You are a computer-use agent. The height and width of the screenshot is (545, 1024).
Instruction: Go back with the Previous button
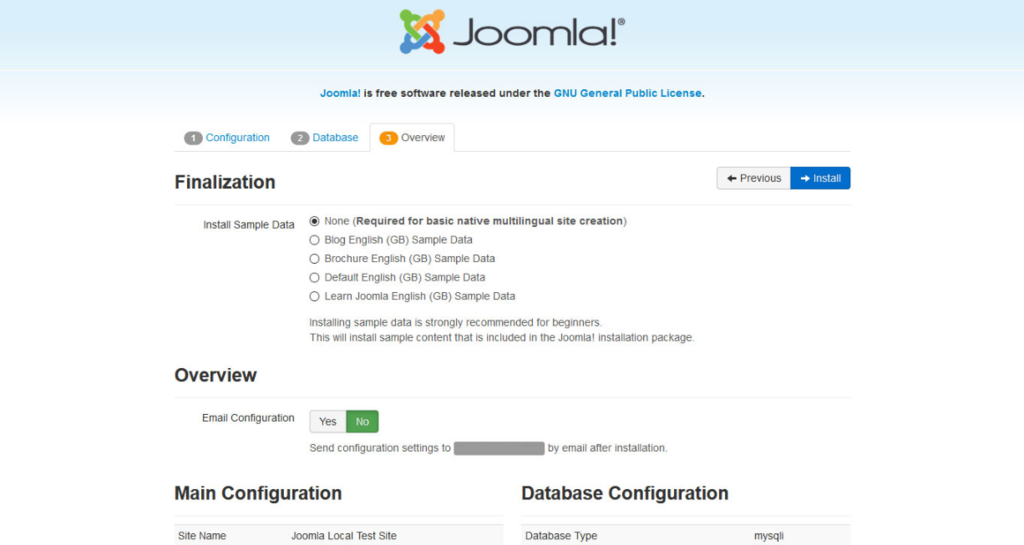click(753, 178)
